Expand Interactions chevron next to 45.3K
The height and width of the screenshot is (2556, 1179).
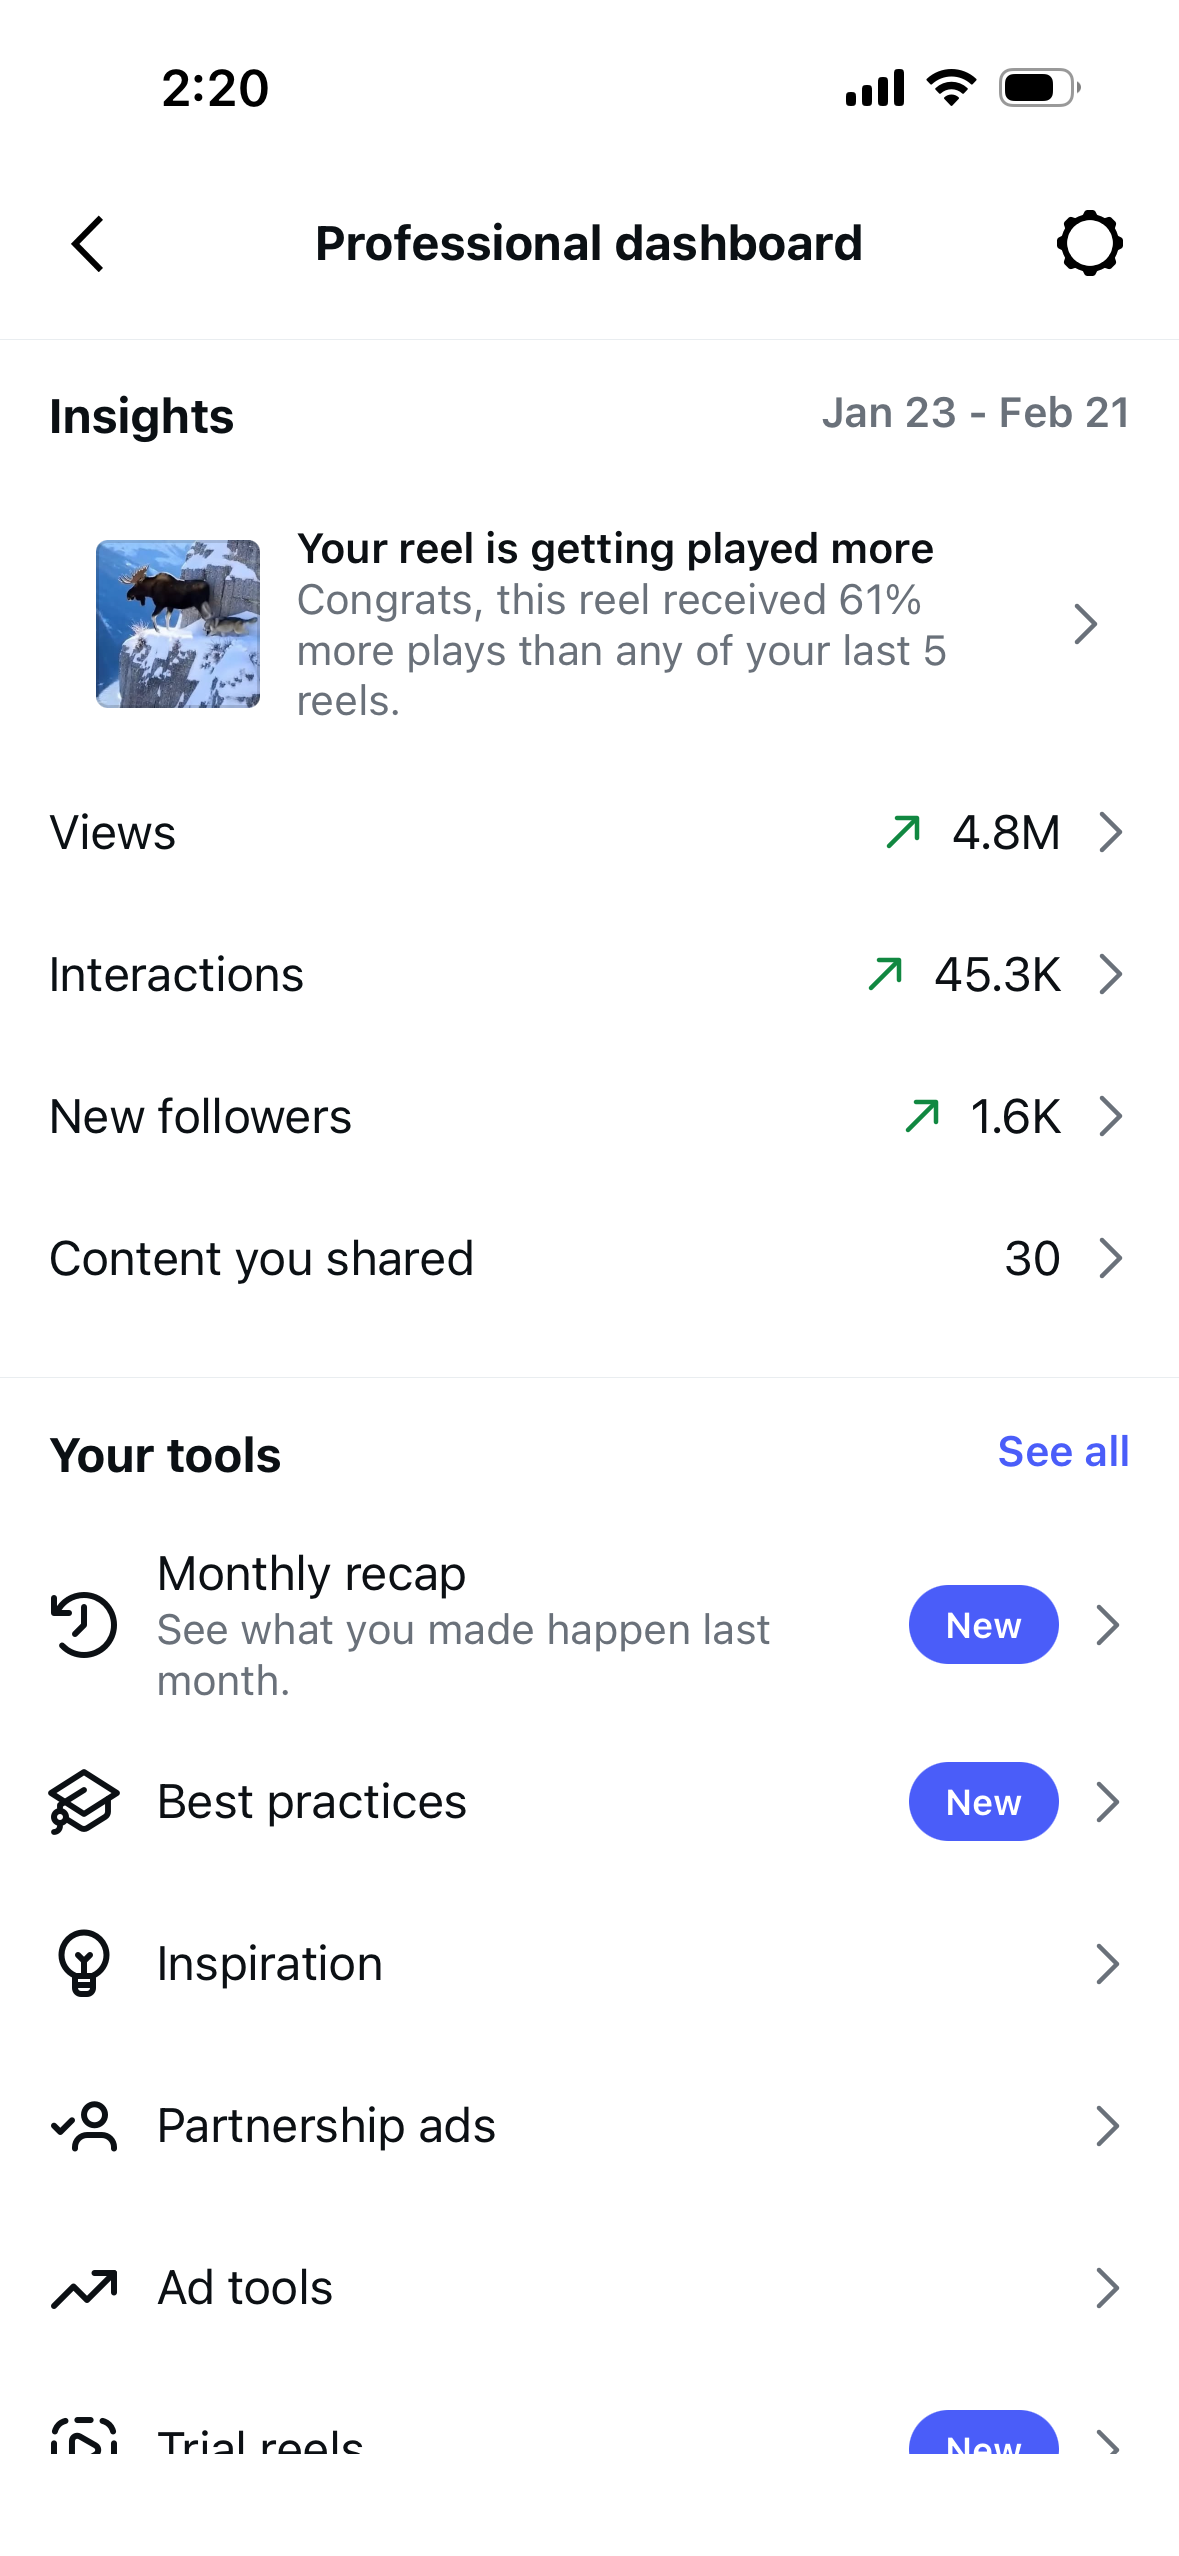(x=1110, y=974)
